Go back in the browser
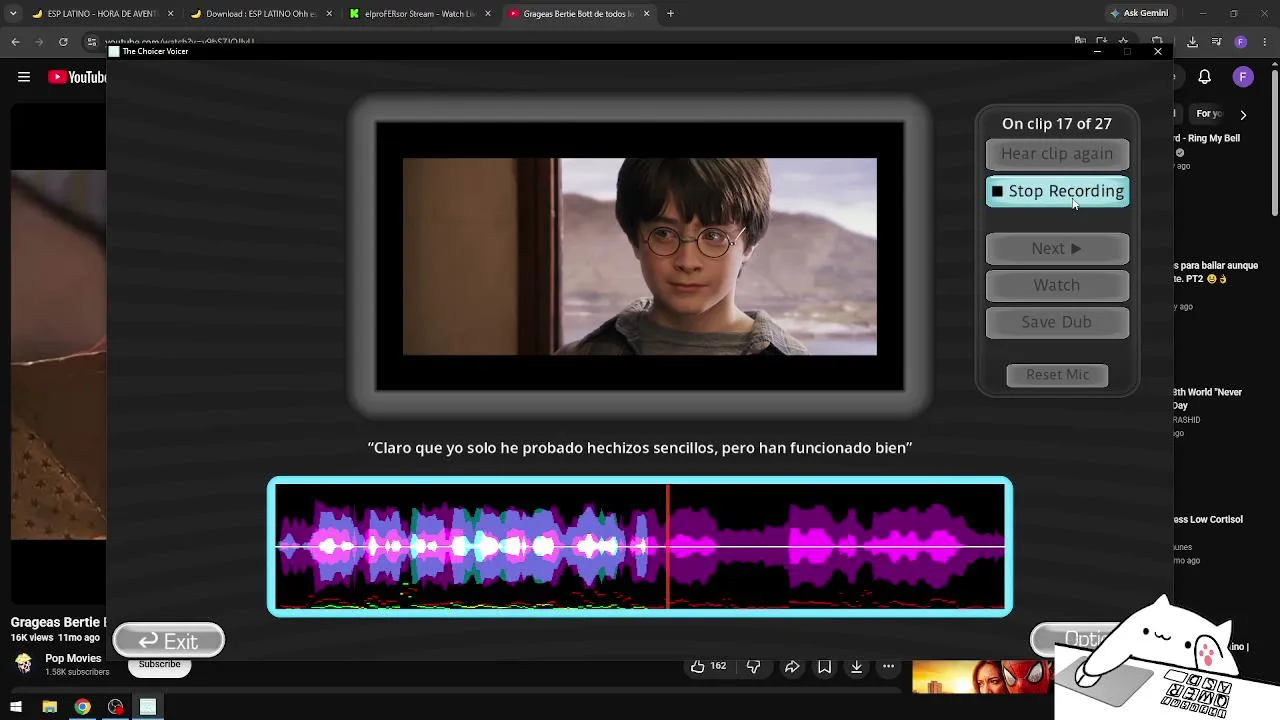The image size is (1280, 720). pyautogui.click(x=15, y=42)
